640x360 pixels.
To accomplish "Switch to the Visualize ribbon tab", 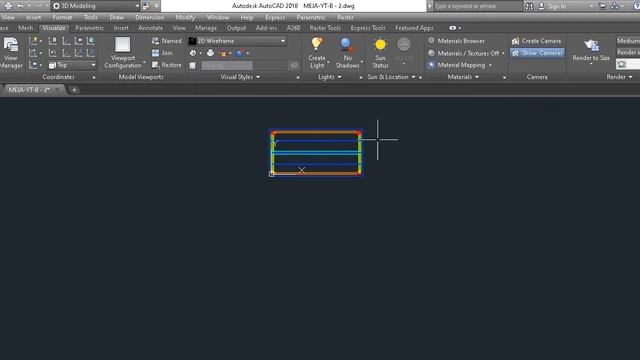I will 54,28.
